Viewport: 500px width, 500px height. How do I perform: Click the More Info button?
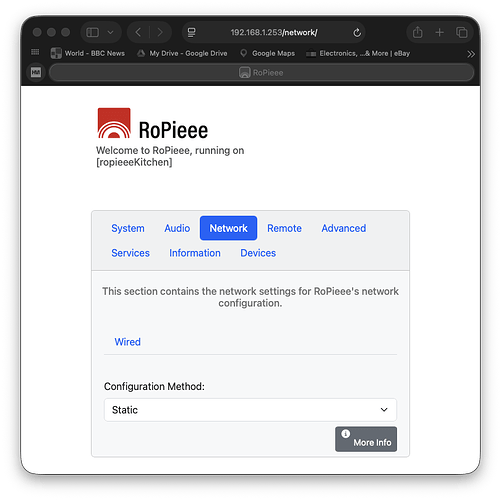[x=366, y=439]
